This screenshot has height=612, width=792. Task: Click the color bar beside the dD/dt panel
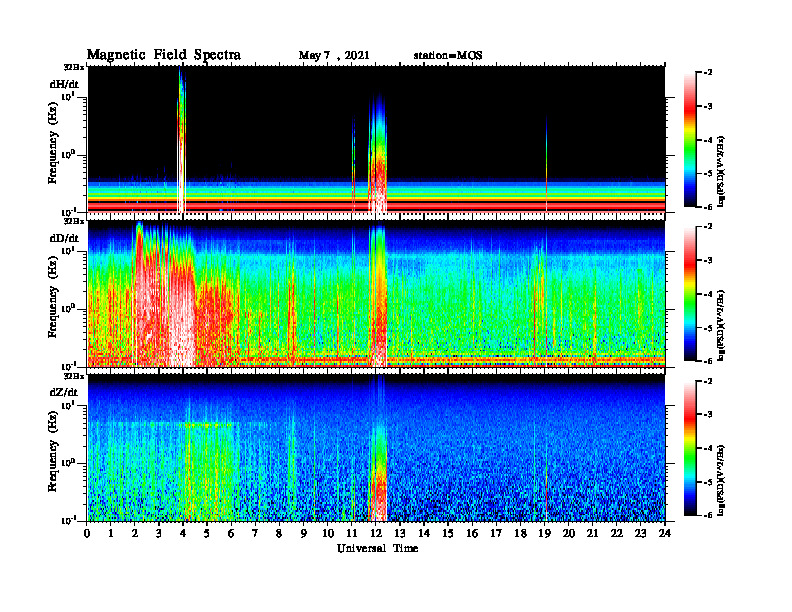(689, 294)
